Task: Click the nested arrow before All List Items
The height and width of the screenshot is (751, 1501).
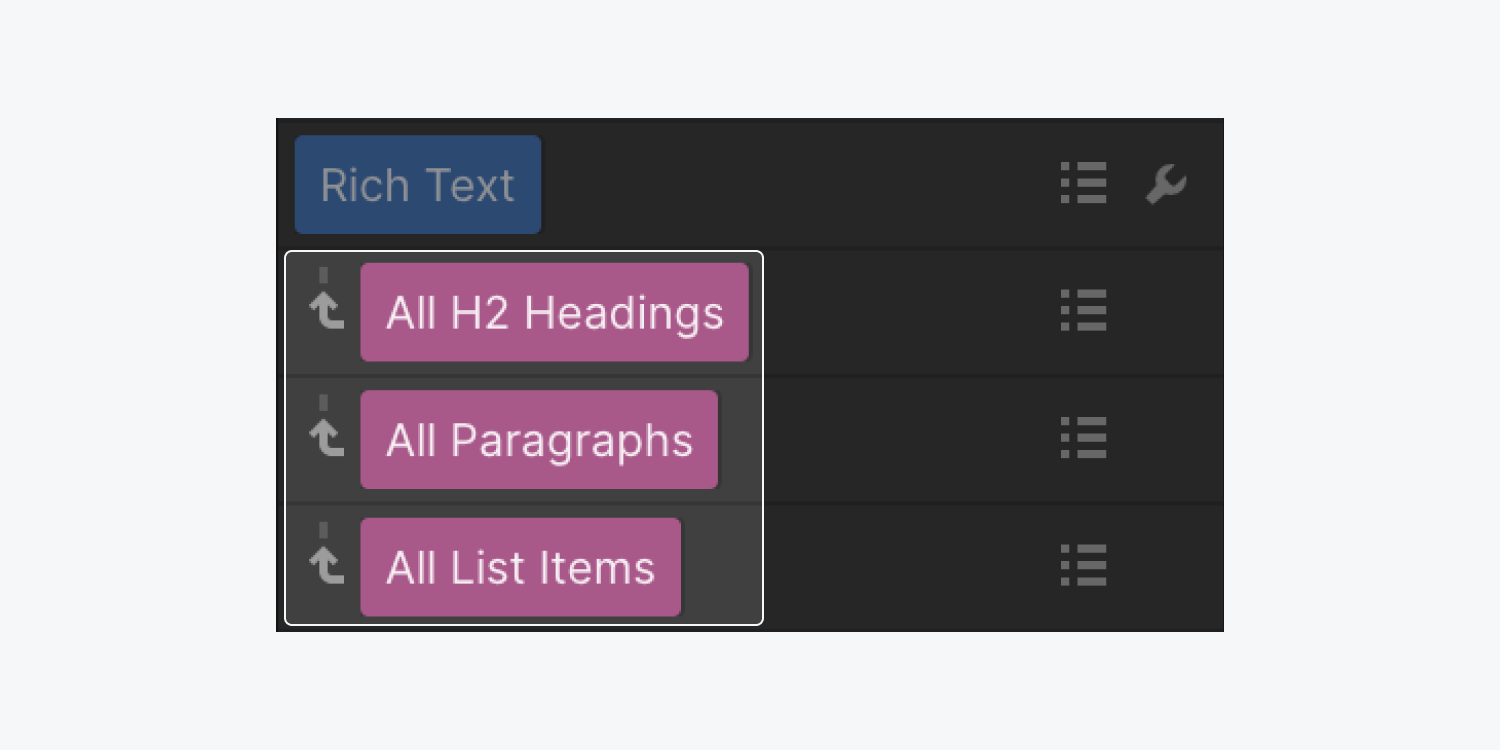Action: [327, 566]
